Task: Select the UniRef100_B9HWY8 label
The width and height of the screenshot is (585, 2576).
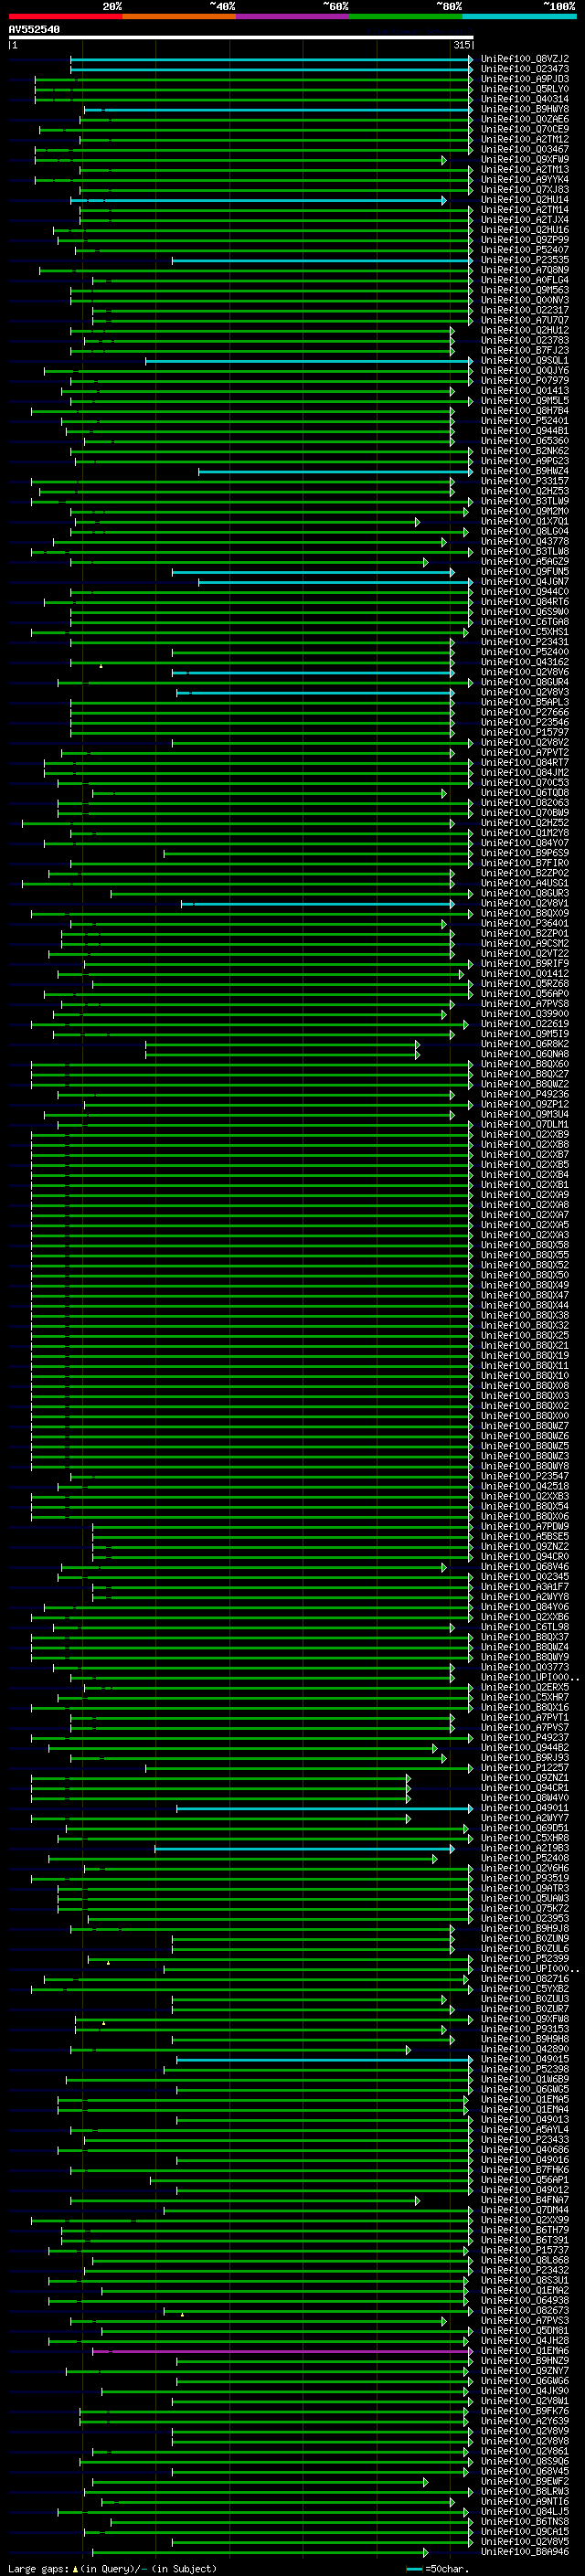Action: [525, 109]
